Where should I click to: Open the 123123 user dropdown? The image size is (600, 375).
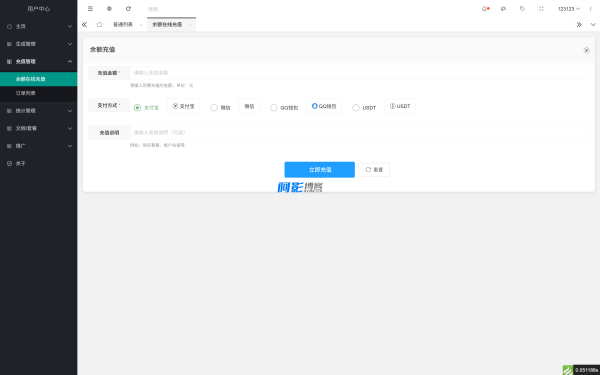(x=569, y=9)
